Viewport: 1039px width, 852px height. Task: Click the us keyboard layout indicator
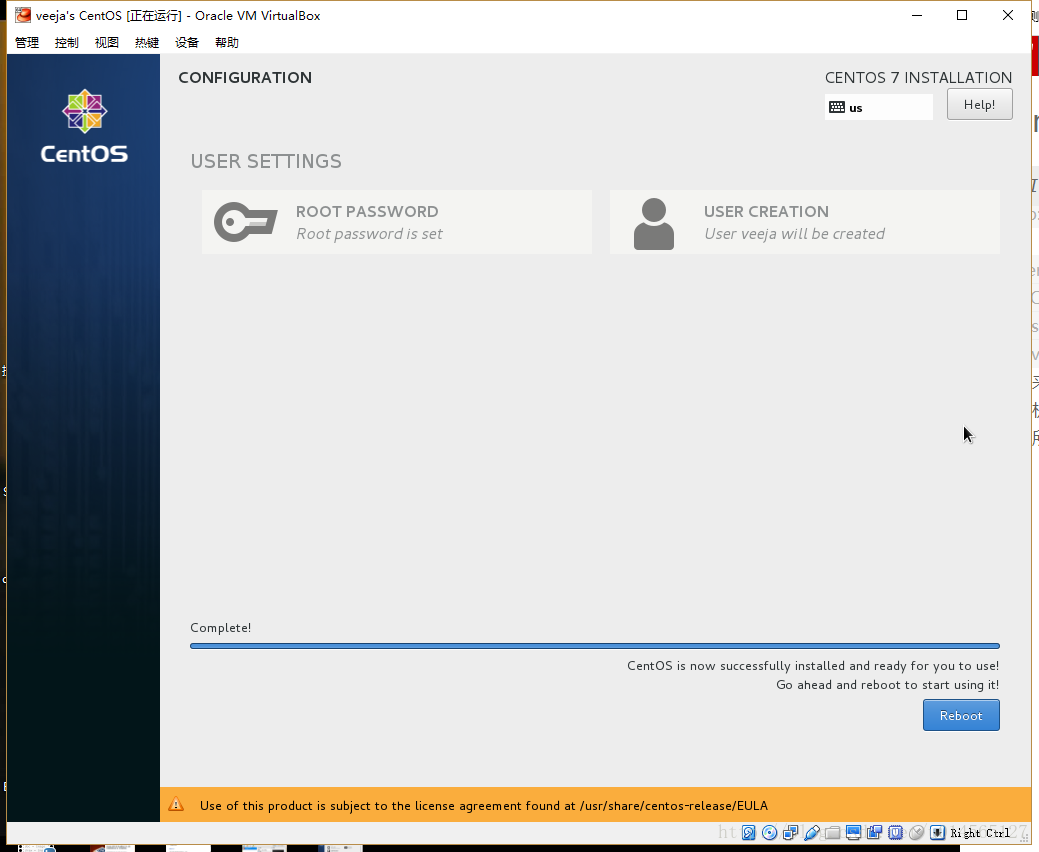point(879,107)
